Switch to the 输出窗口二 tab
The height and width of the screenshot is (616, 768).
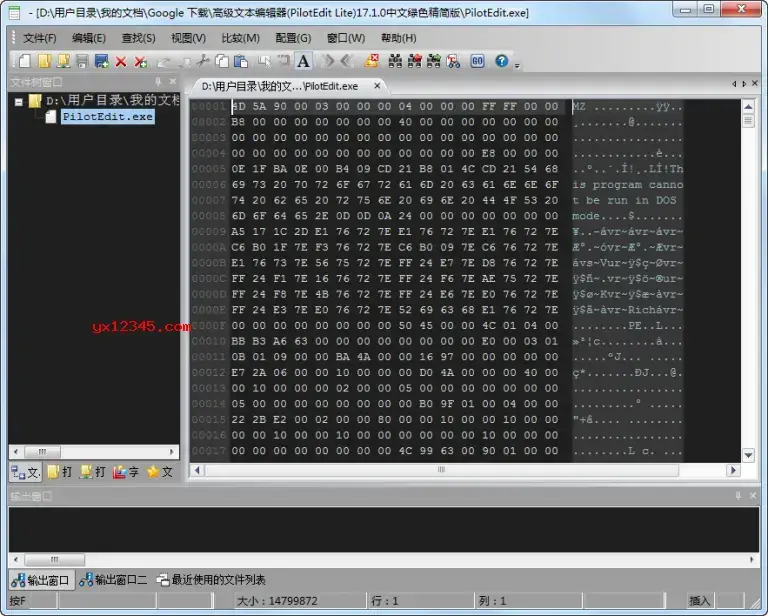tap(113, 580)
